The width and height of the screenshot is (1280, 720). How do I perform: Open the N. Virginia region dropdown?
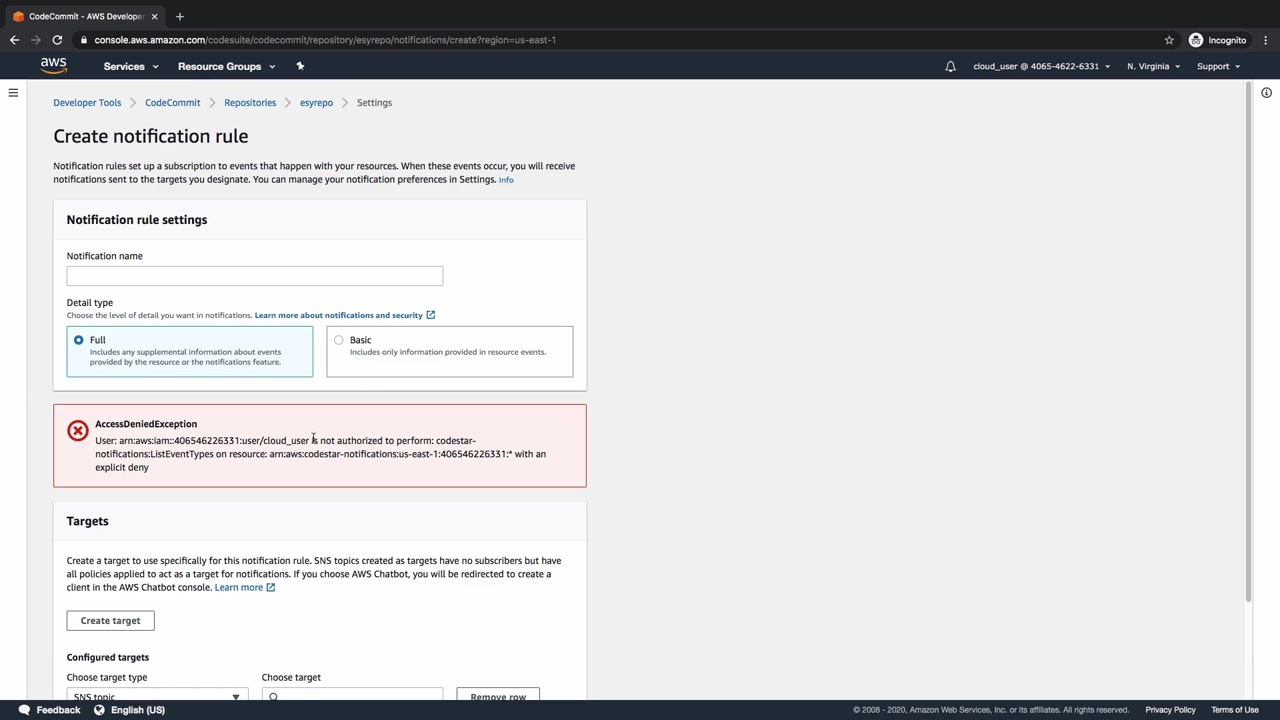[x=1154, y=66]
